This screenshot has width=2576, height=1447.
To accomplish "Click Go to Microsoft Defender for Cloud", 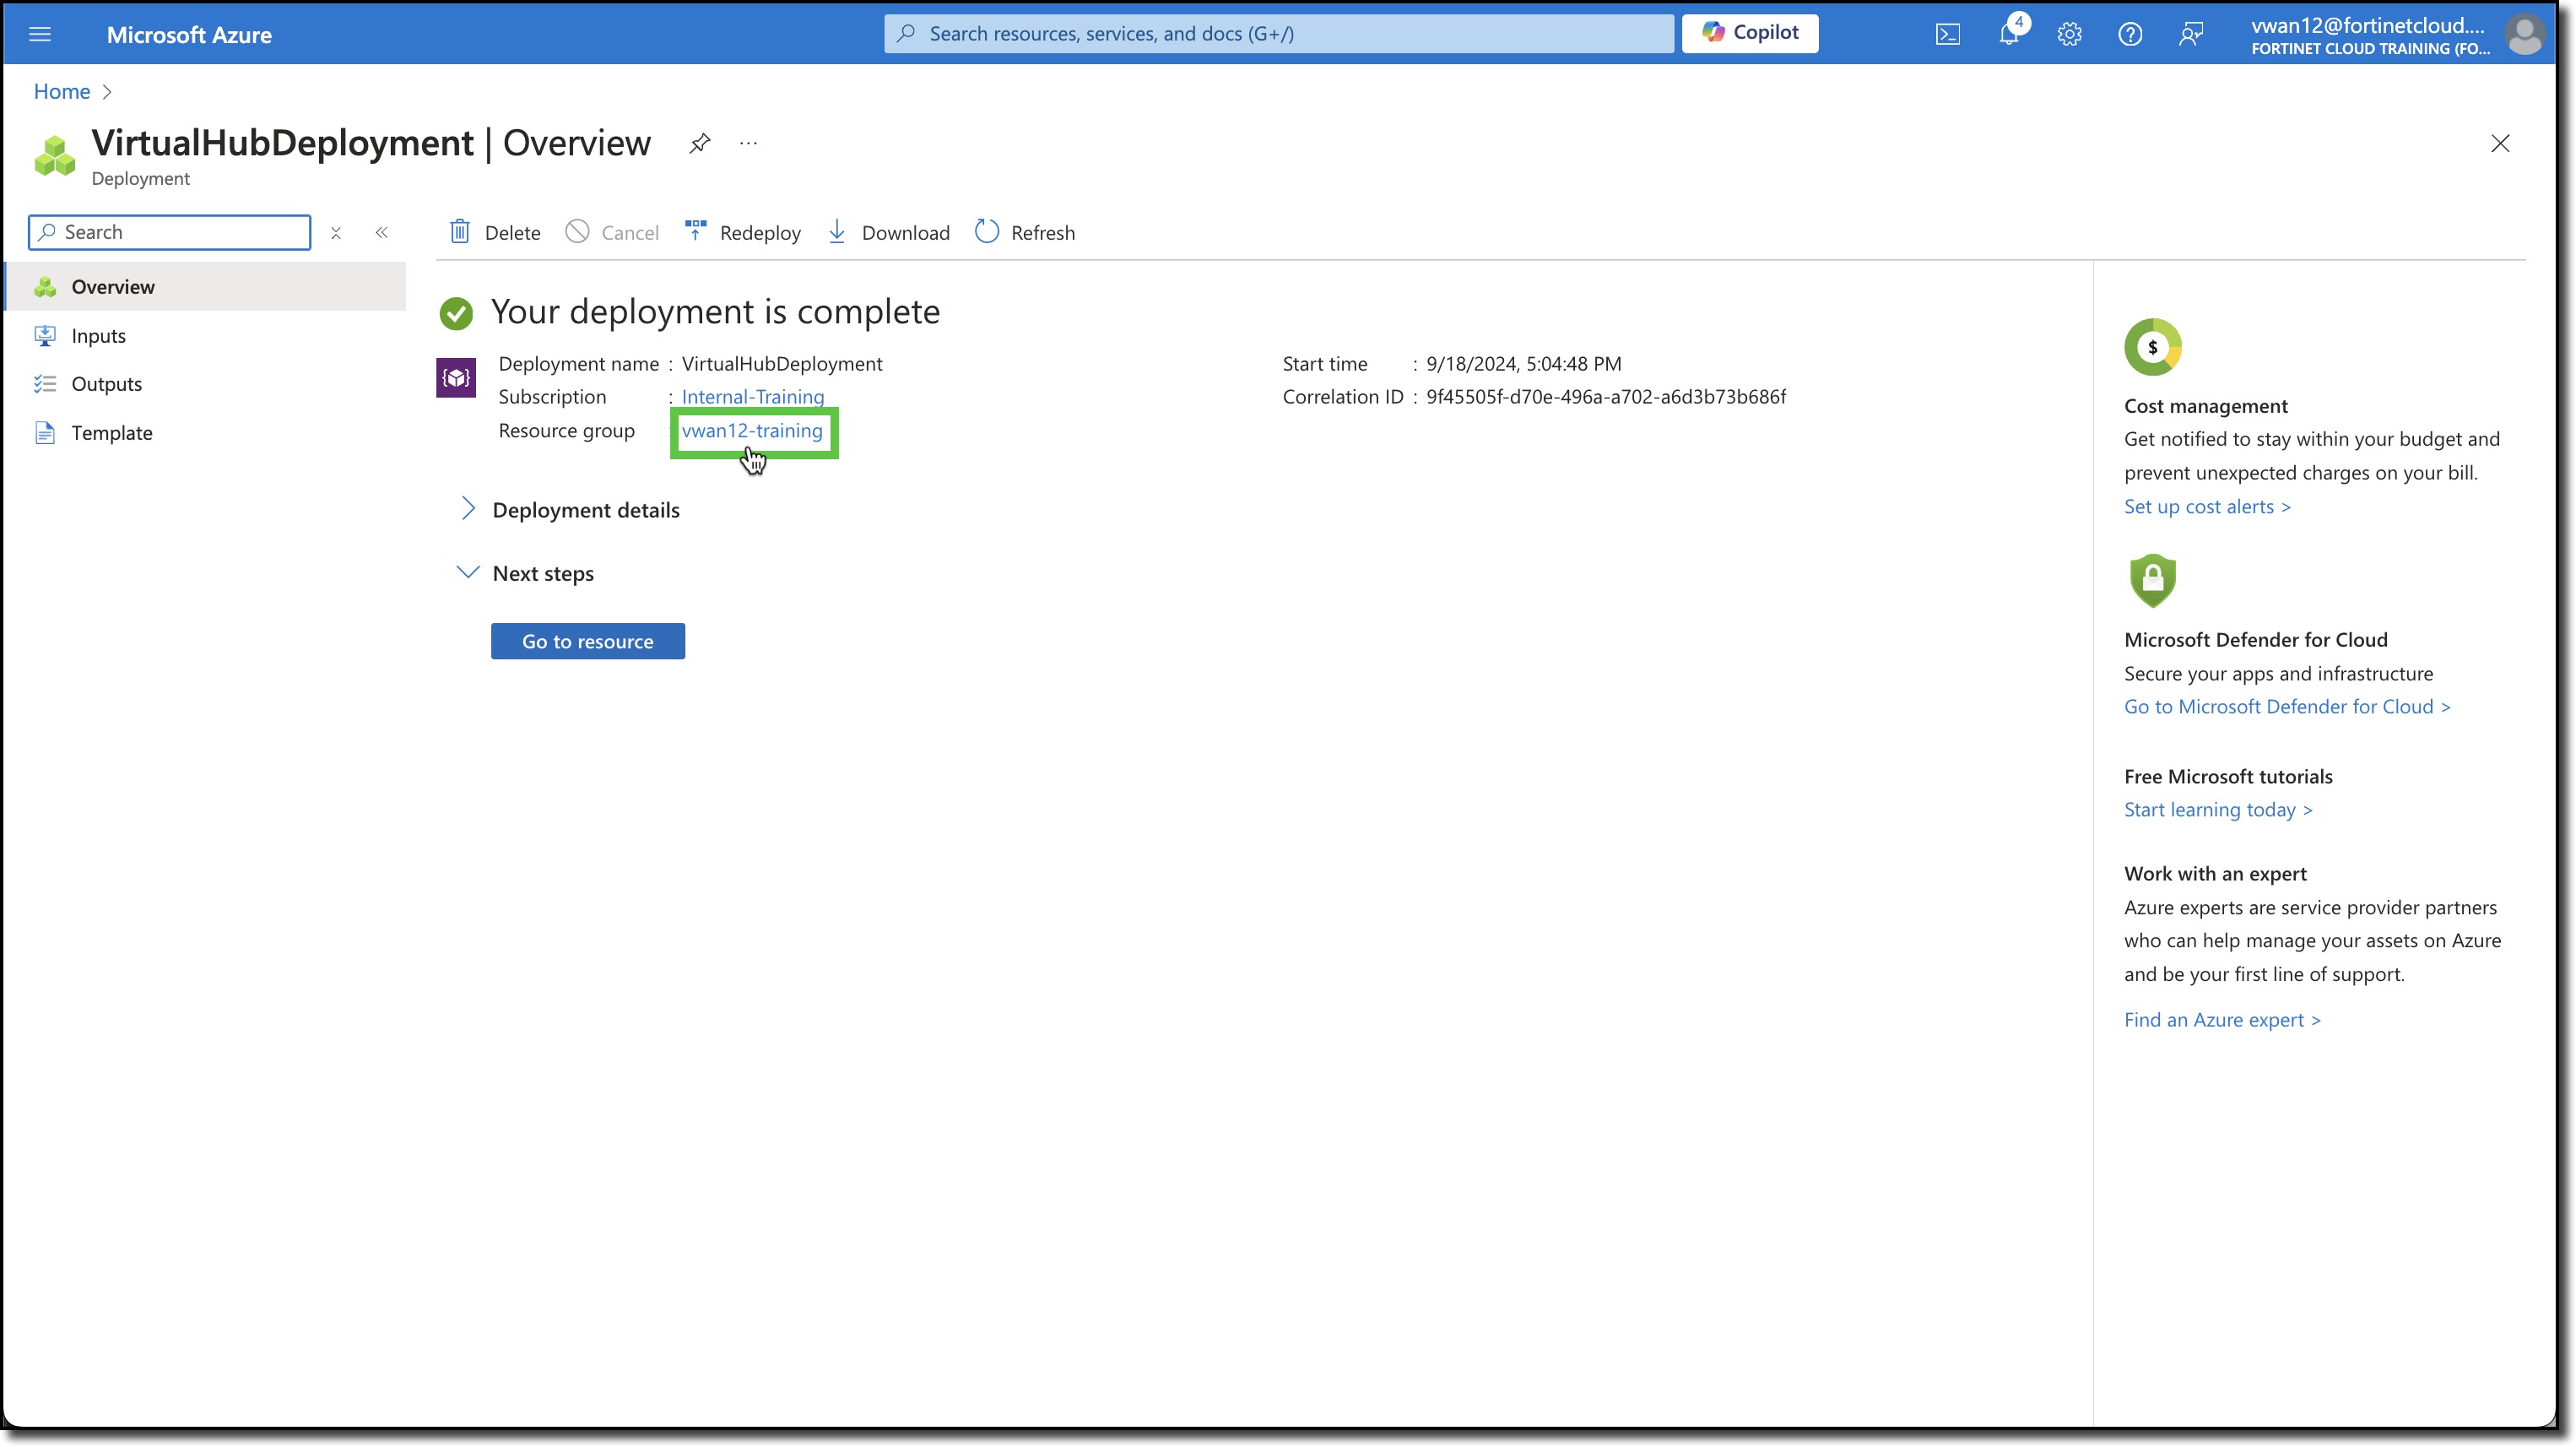I will coord(2287,707).
